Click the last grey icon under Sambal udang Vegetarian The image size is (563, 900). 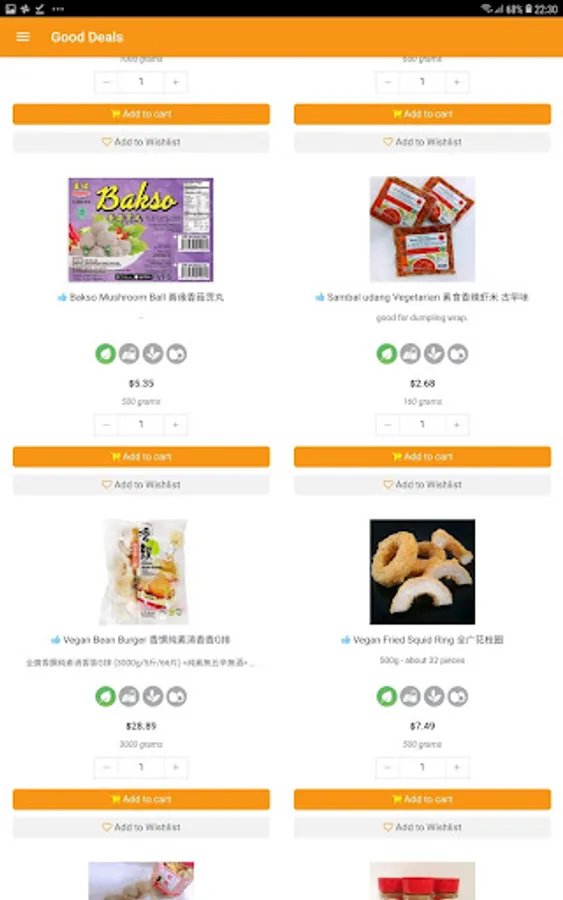point(458,354)
